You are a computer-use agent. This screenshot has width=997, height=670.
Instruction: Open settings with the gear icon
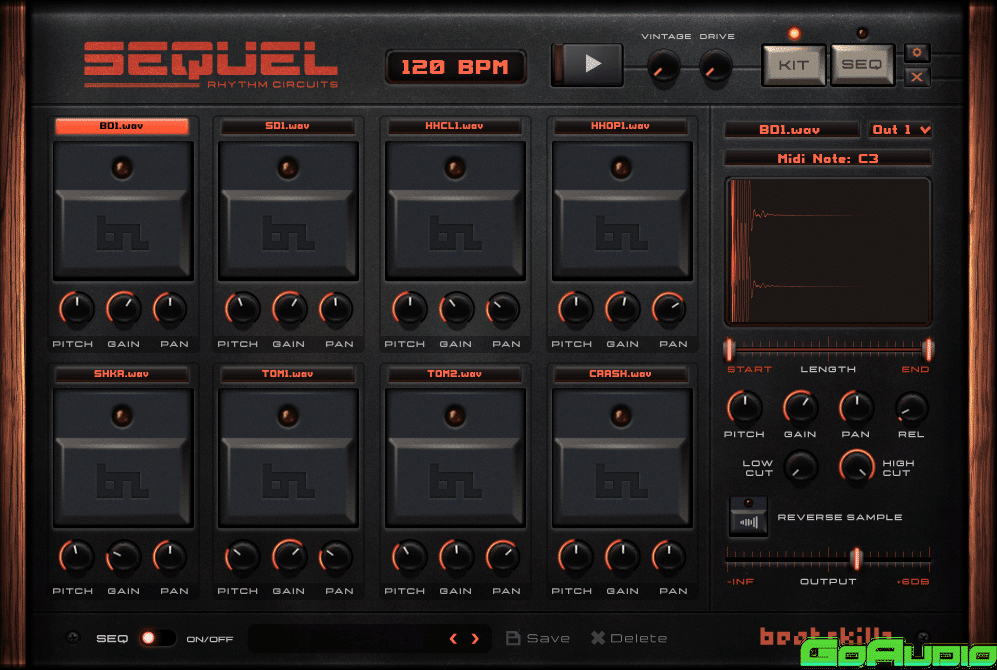pos(916,53)
